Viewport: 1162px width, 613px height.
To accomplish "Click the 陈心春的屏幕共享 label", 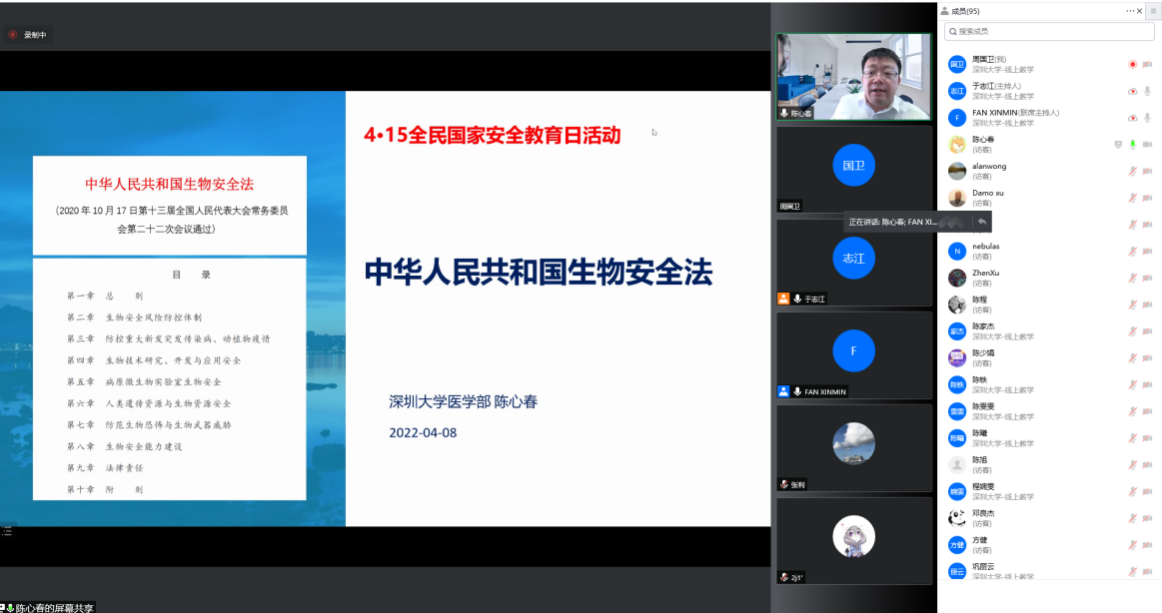I will pos(54,607).
